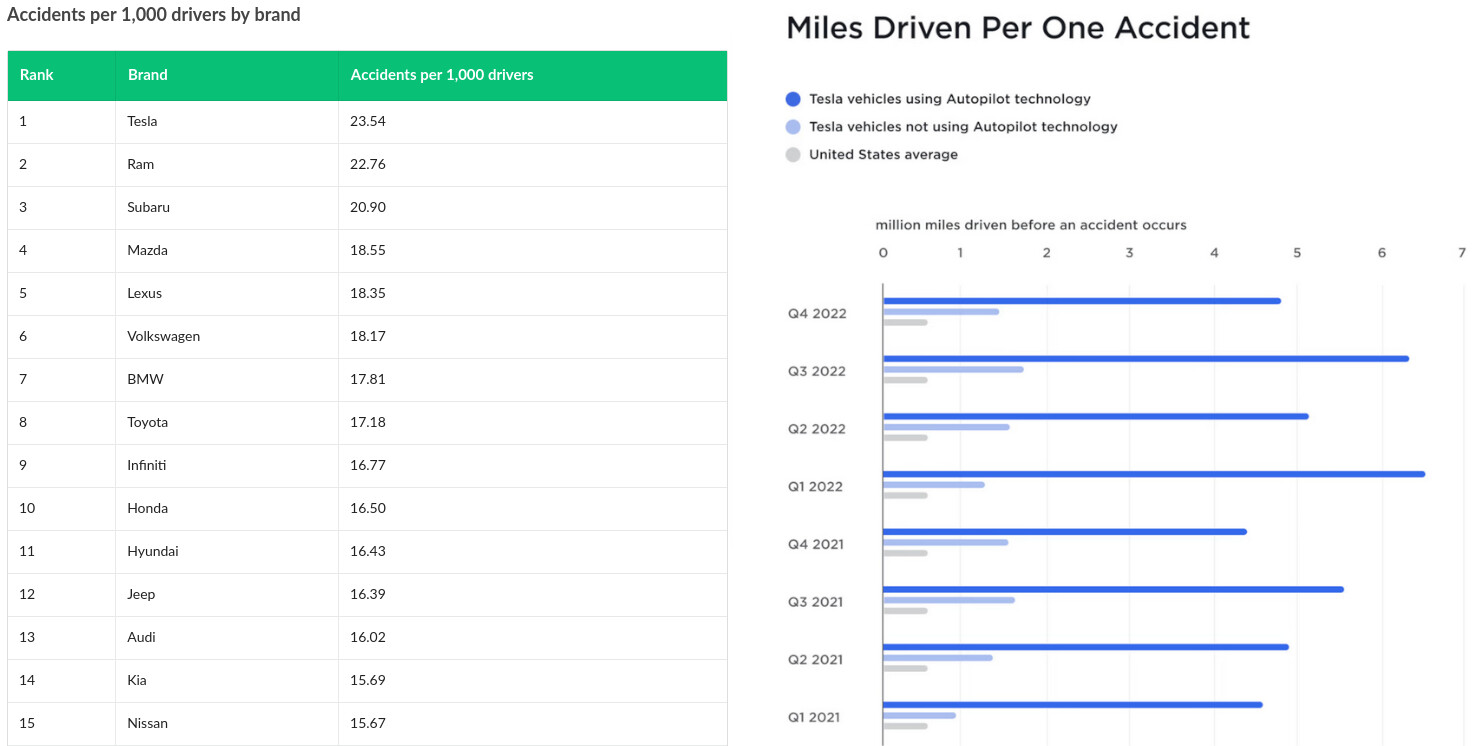The image size is (1476, 746).
Task: Click the Q2 2022 dark blue Autopilot bar
Action: point(1096,416)
